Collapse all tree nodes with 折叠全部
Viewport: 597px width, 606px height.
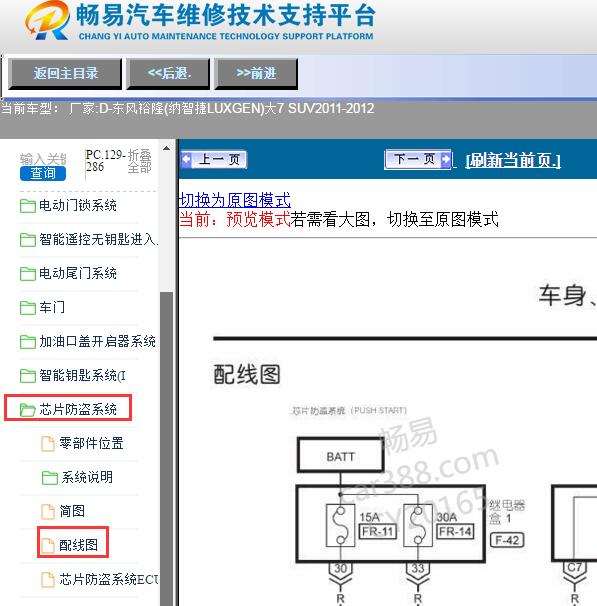[139, 161]
